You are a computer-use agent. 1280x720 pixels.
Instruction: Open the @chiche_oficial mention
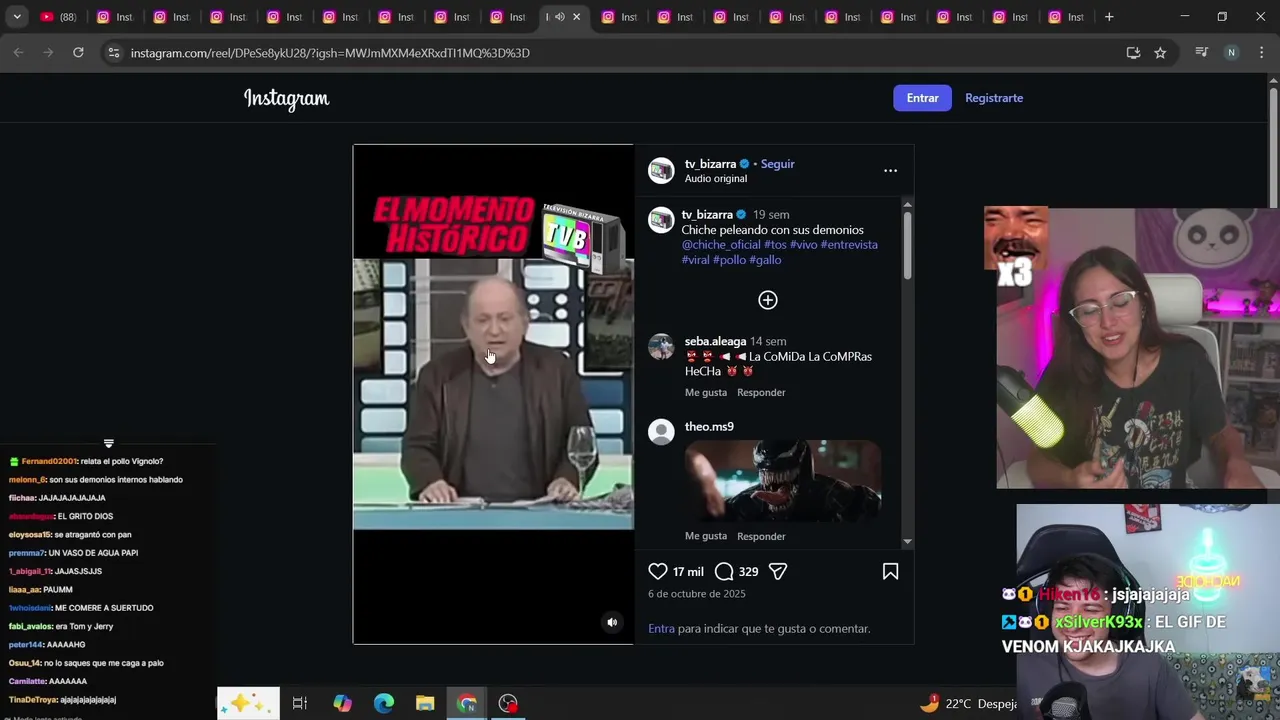721,245
